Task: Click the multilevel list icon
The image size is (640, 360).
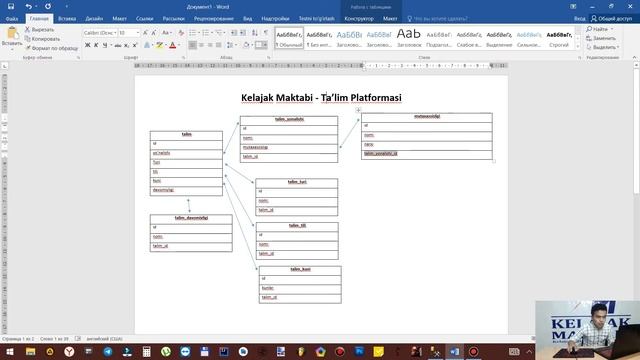Action: pos(219,33)
